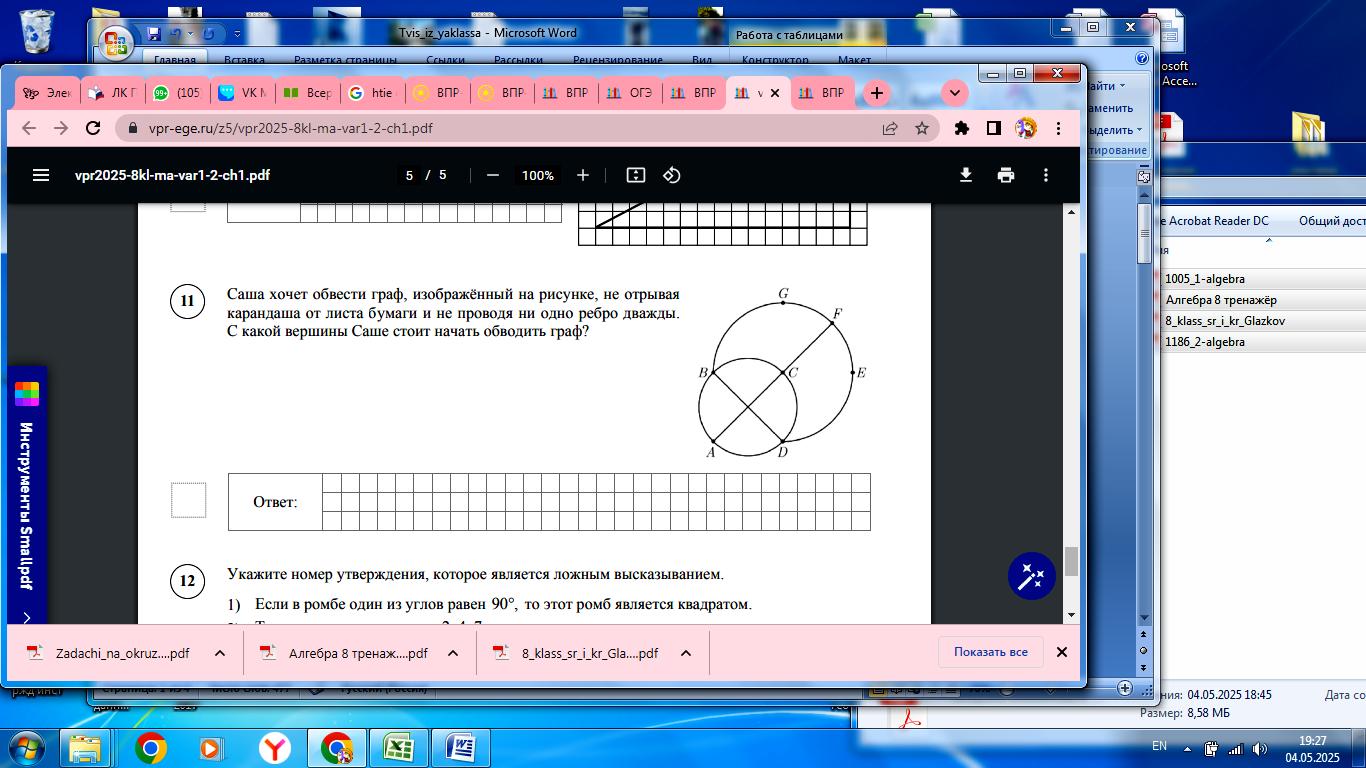Open PDF viewer more actions menu
This screenshot has width=1366, height=768.
tap(1046, 175)
